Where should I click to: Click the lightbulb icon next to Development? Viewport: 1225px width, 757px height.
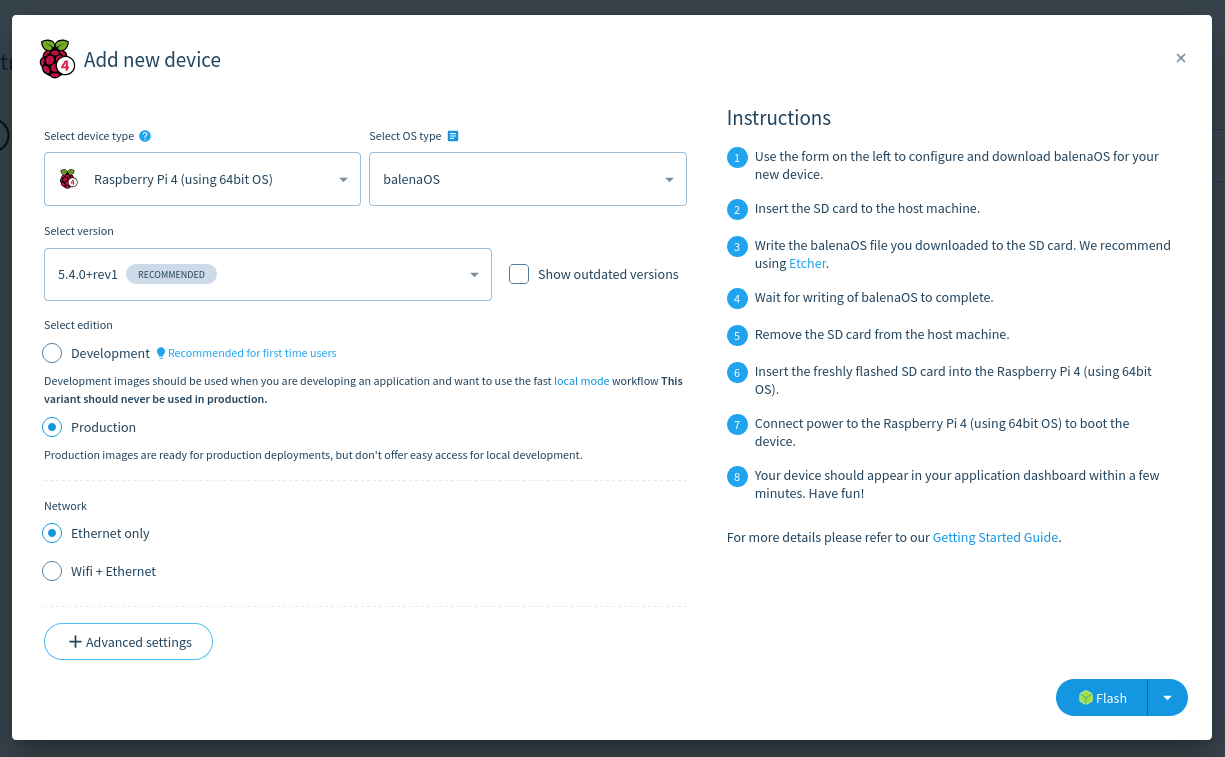tap(160, 353)
